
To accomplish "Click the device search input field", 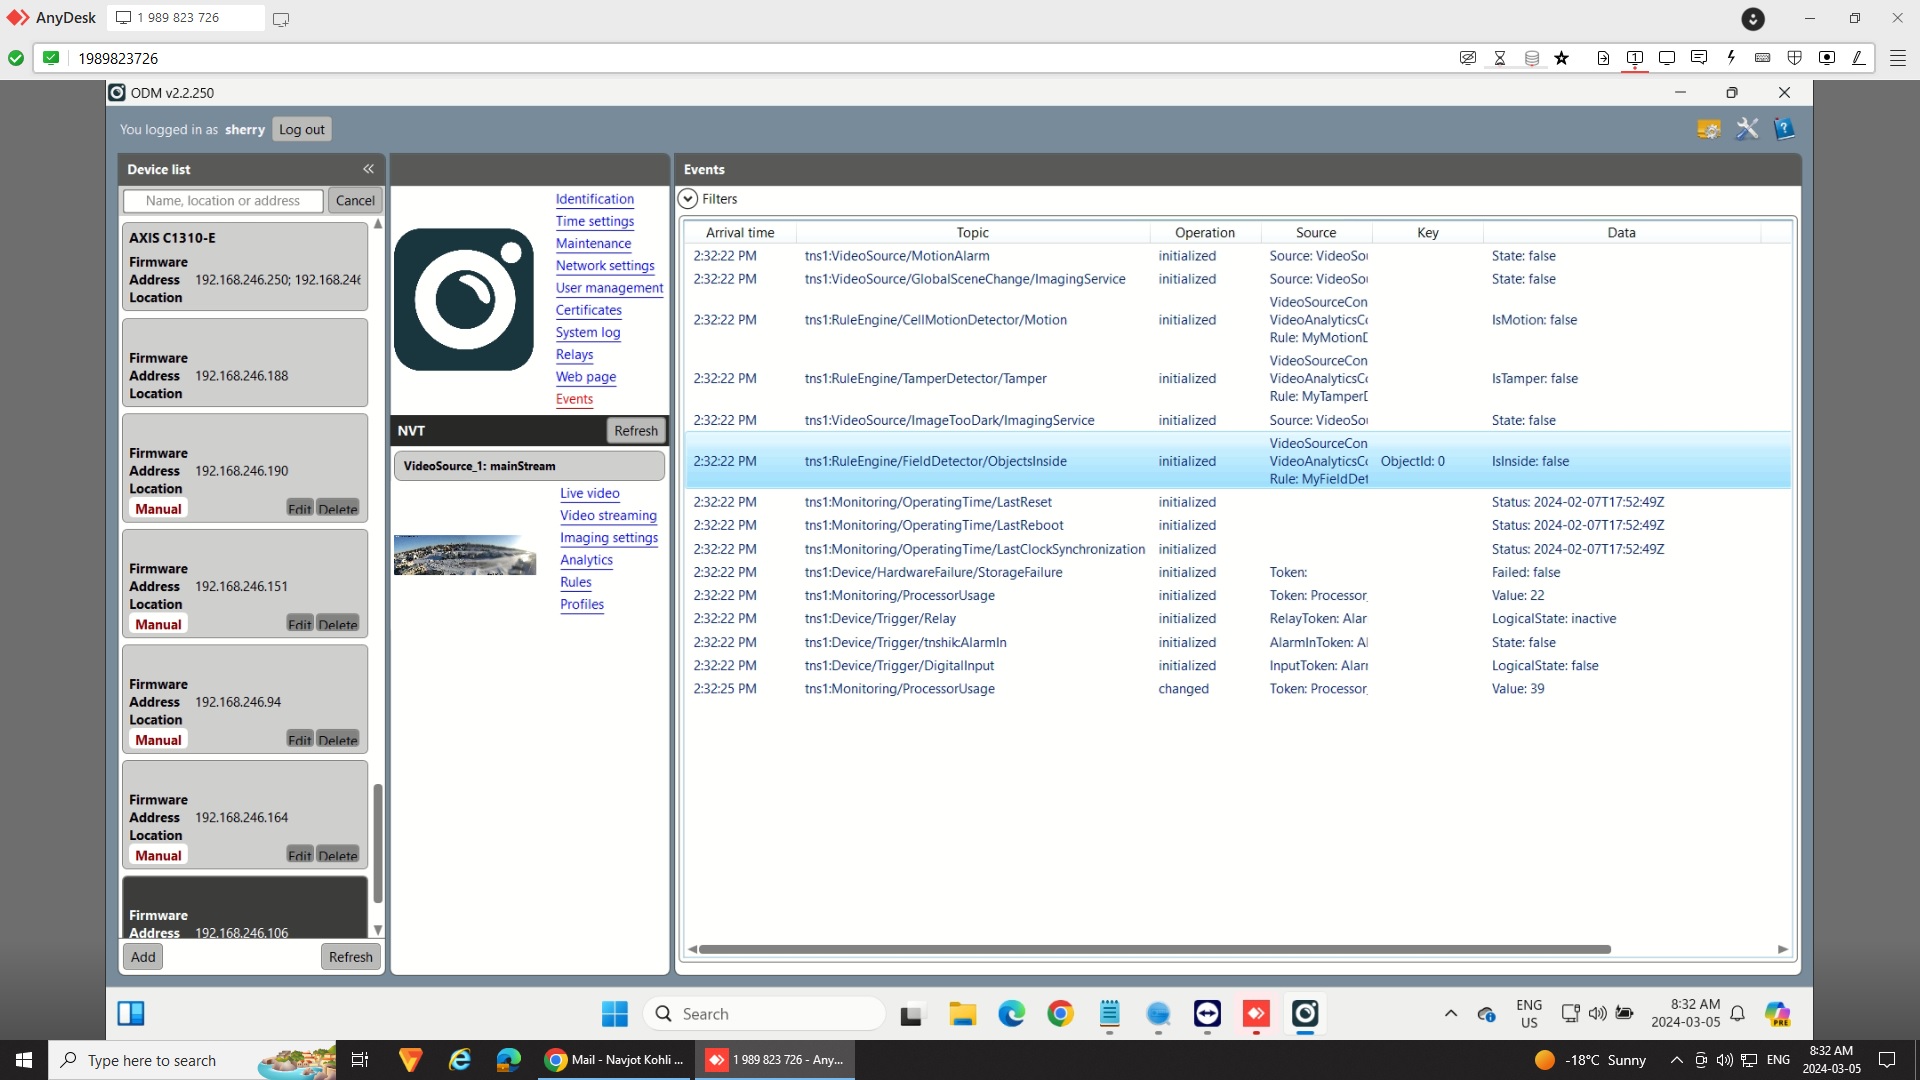I will tap(223, 201).
